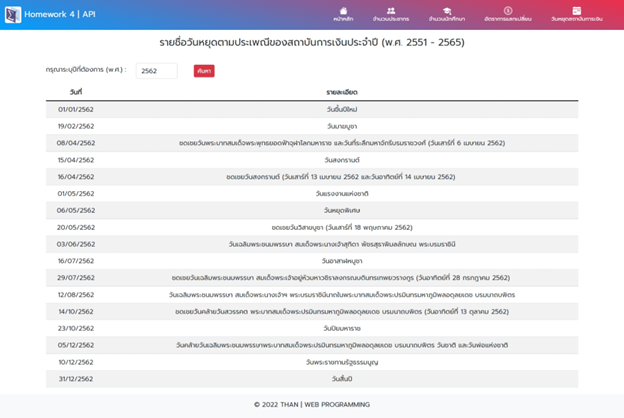The height and width of the screenshot is (418, 624).
Task: Open student count (จำนวนนักศึกษา) graduation cap icon
Action: point(447,11)
